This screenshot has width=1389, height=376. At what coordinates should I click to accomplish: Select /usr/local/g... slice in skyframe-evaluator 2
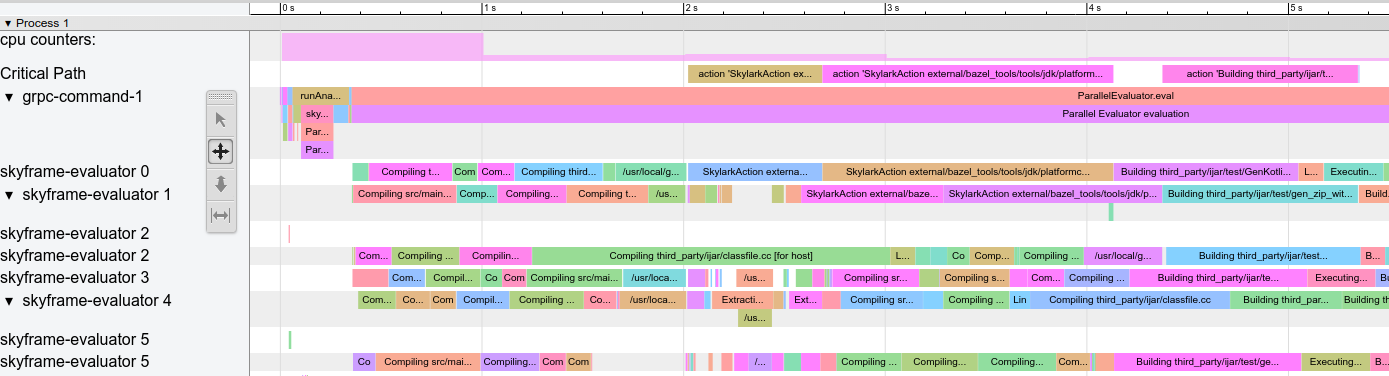tap(1123, 256)
